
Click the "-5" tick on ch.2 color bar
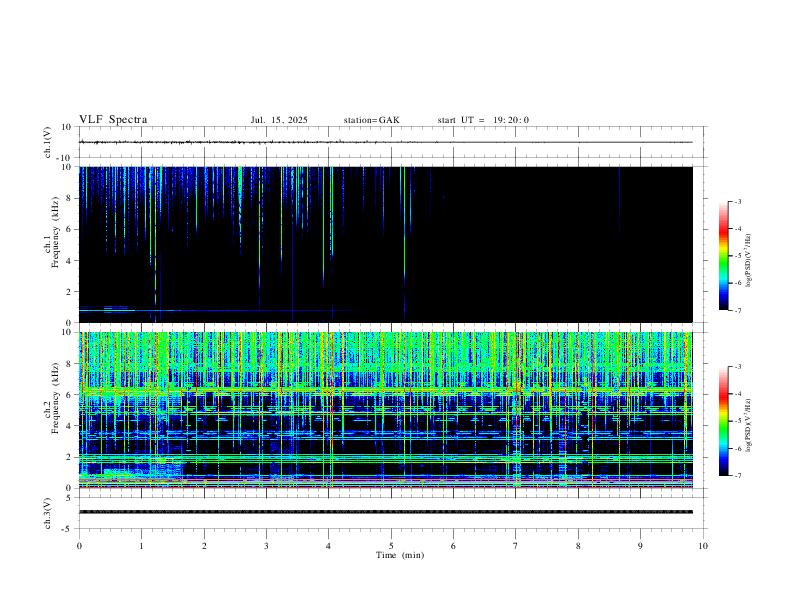click(x=738, y=421)
